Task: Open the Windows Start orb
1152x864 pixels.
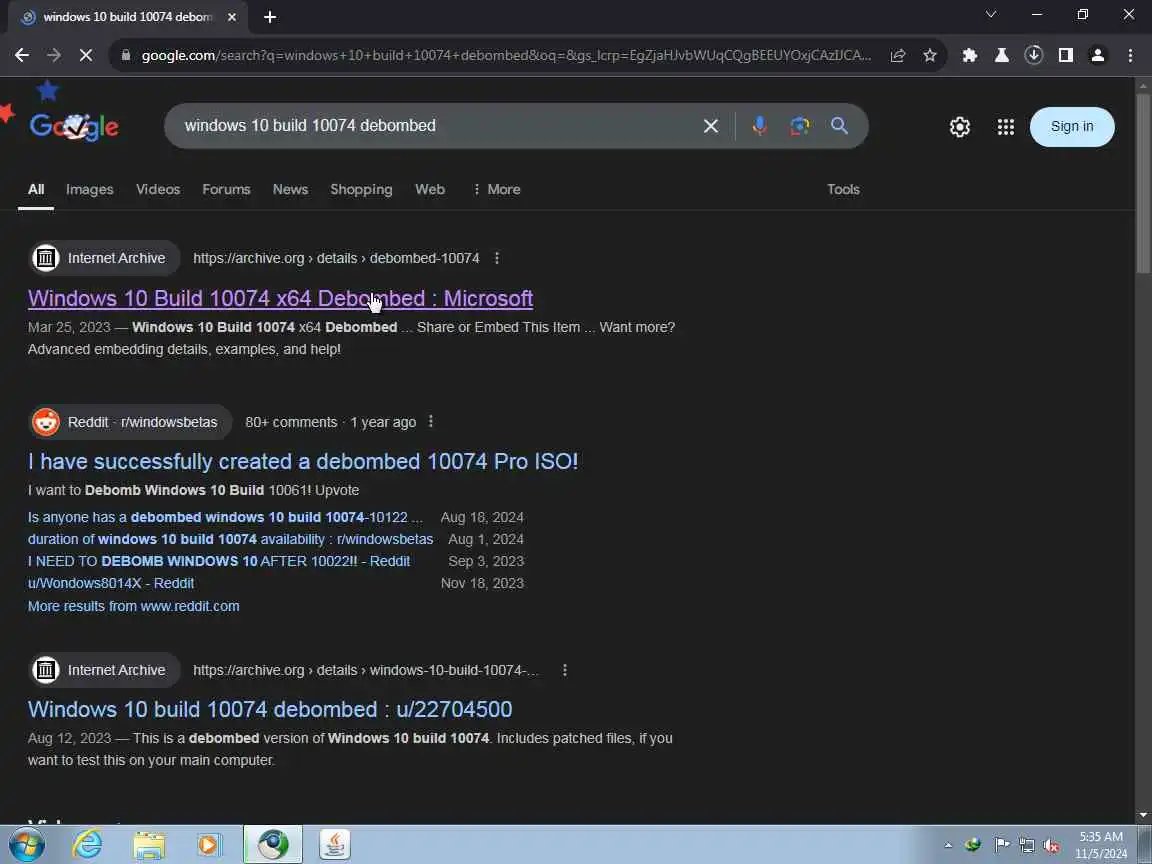Action: 26,845
